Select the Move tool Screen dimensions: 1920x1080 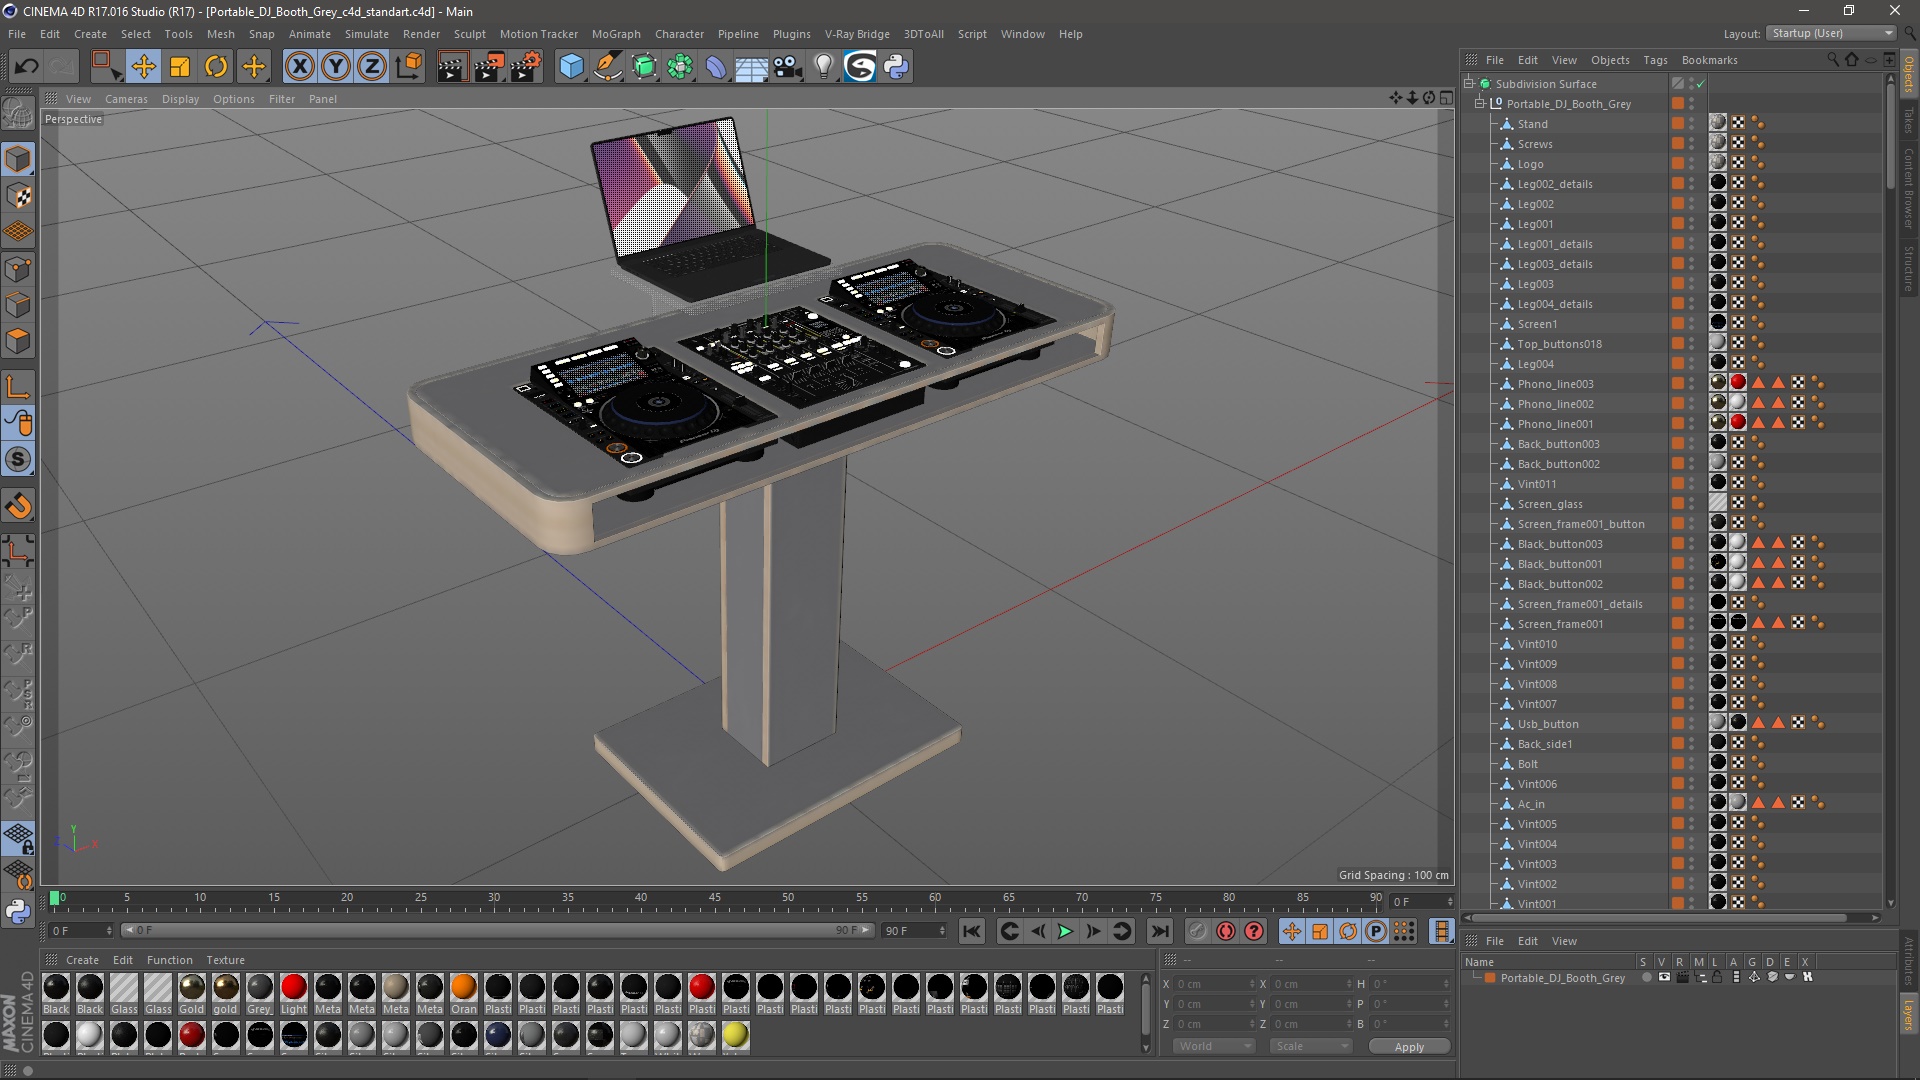[144, 67]
